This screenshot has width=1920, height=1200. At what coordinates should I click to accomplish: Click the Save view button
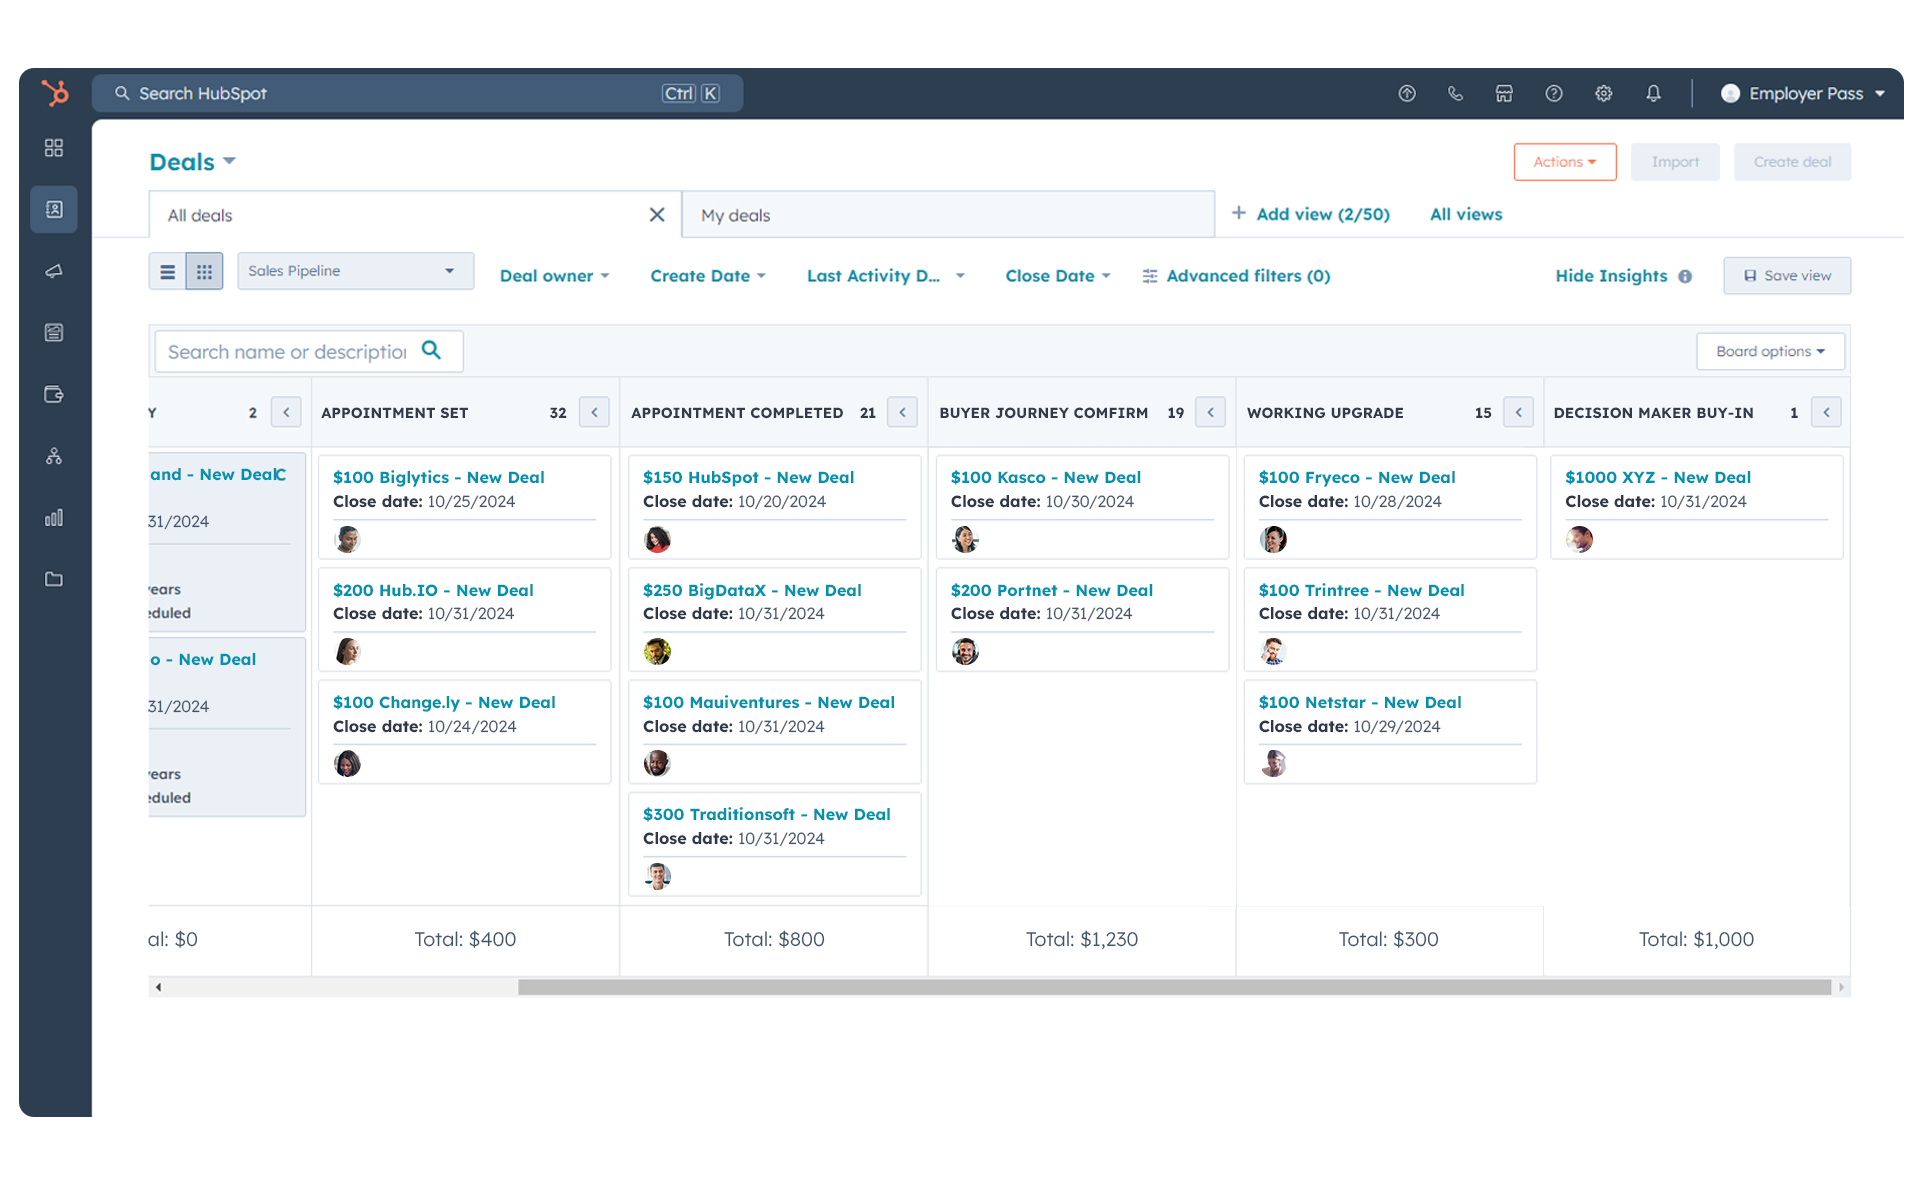(1787, 276)
